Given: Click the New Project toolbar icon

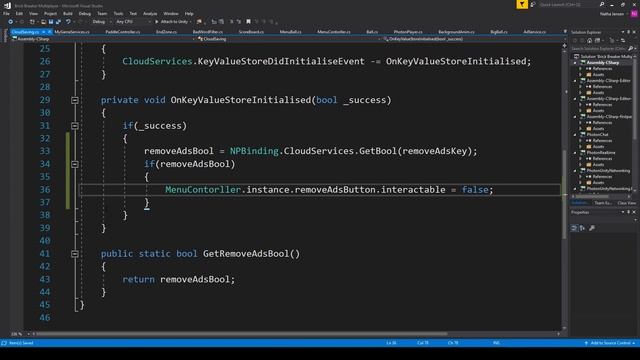Looking at the screenshot, I should click(x=32, y=22).
